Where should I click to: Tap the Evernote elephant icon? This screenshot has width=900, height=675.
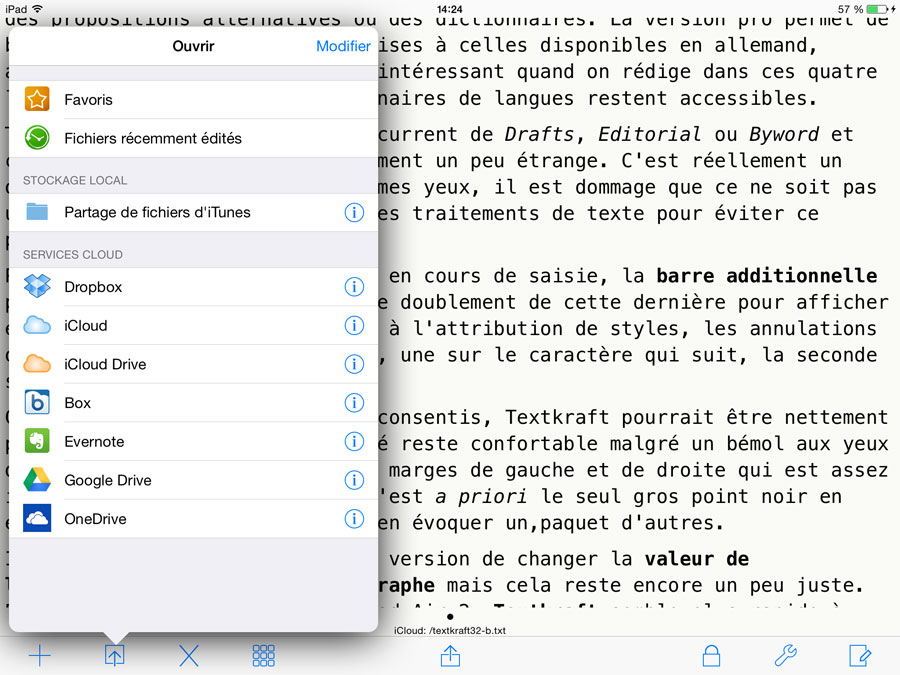[37, 441]
